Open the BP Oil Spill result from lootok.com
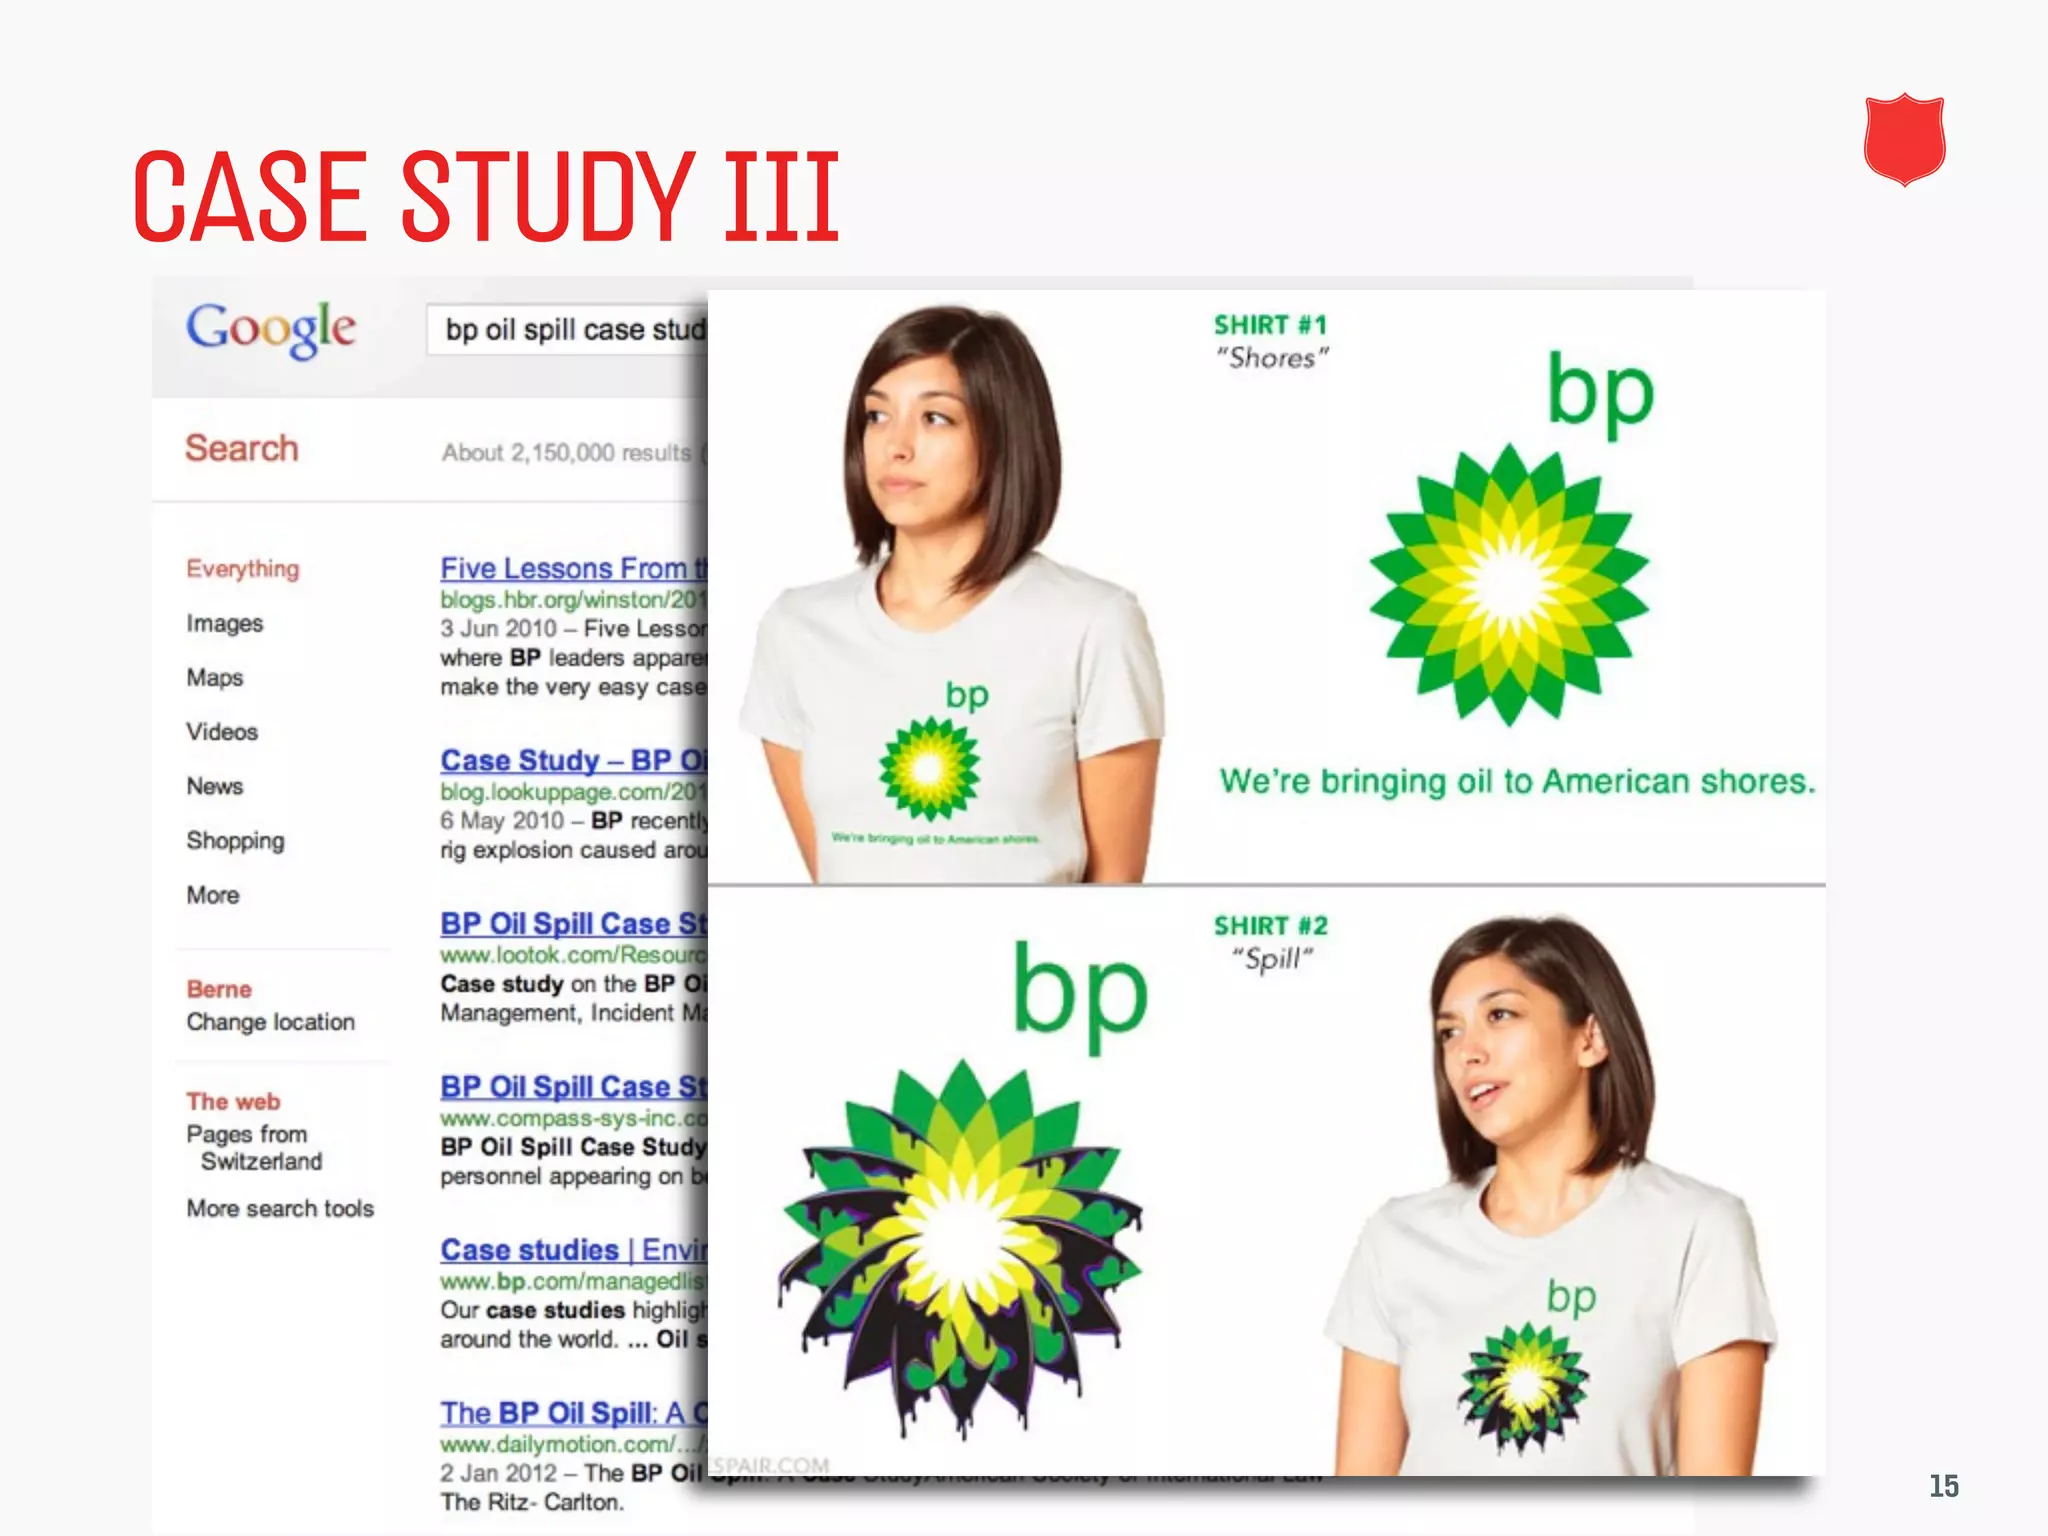The image size is (2048, 1536). [x=574, y=923]
